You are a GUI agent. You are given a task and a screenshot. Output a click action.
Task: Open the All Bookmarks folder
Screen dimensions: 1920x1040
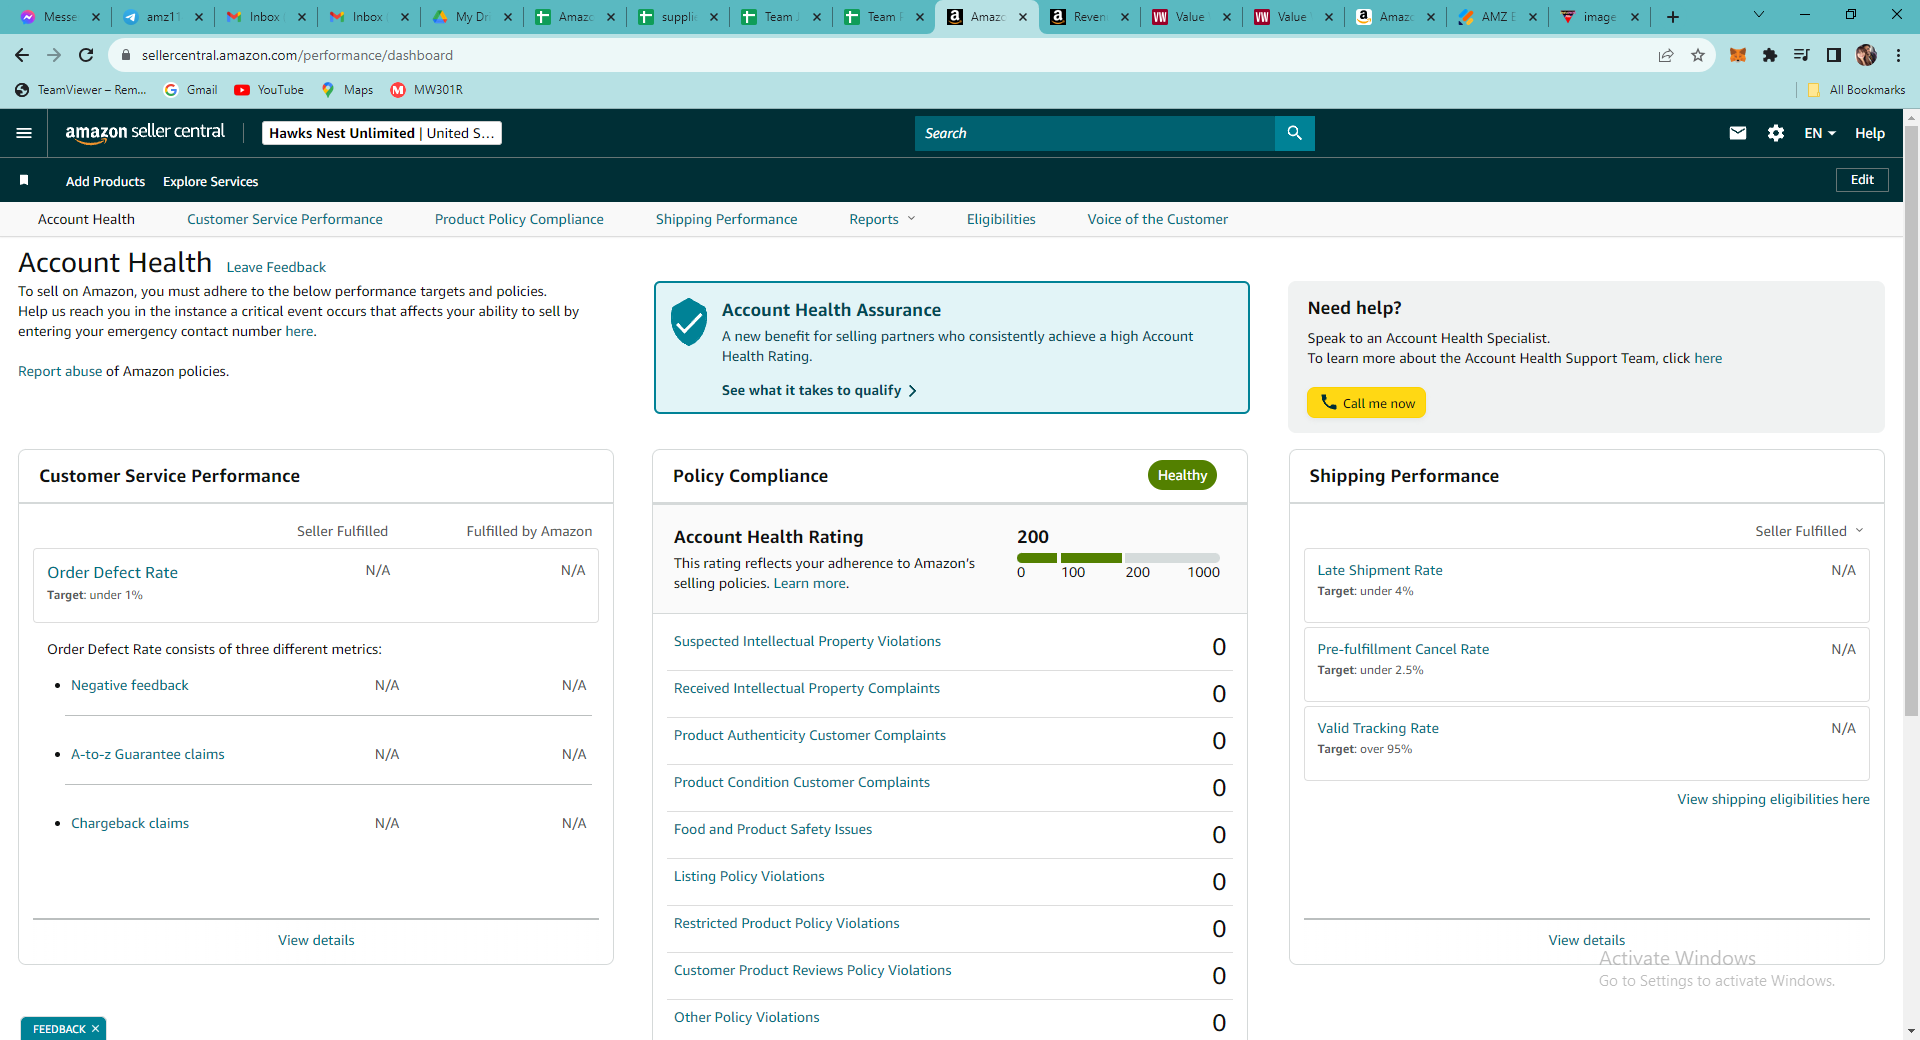click(1856, 90)
